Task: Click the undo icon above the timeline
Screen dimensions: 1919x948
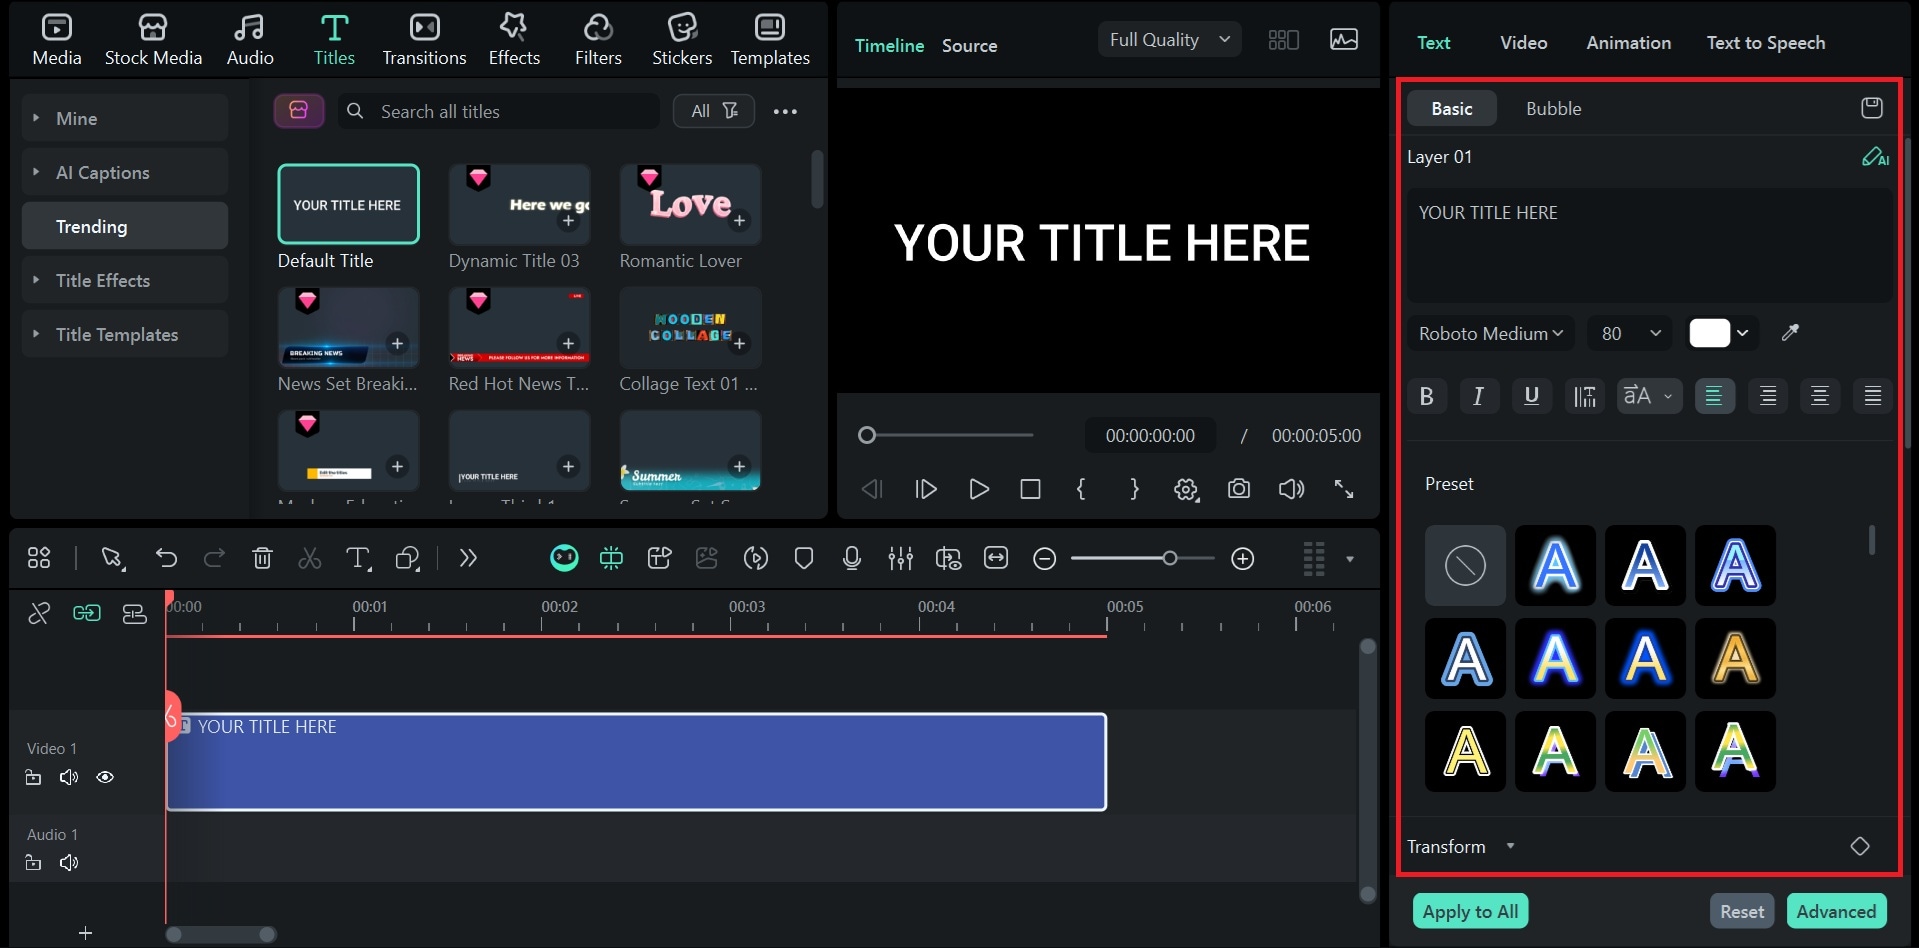Action: pyautogui.click(x=166, y=558)
